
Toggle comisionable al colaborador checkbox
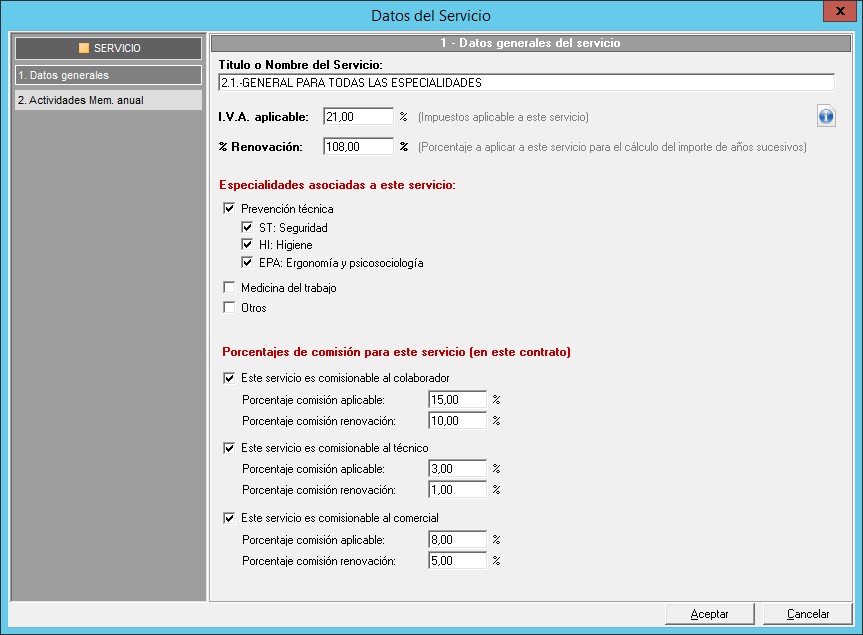[229, 379]
